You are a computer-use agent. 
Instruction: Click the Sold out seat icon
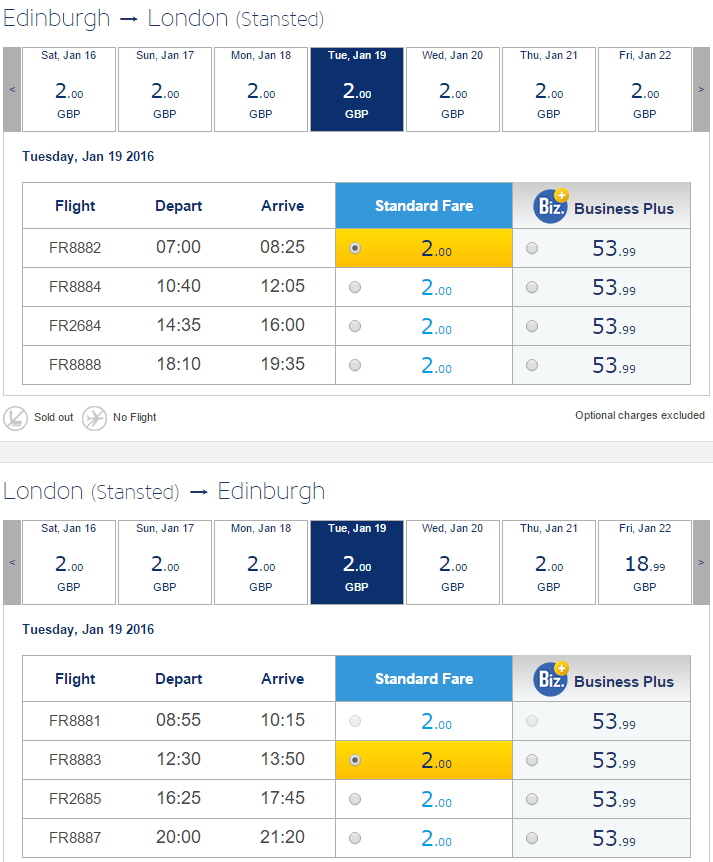[15, 418]
